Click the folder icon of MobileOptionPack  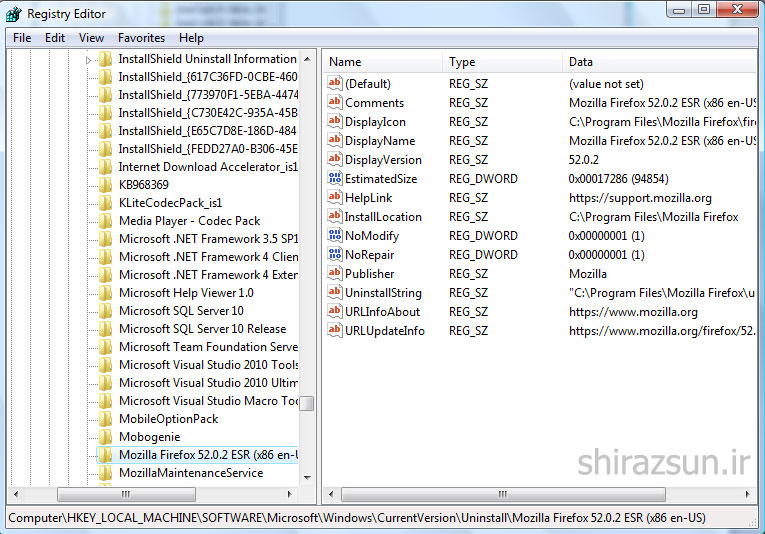[105, 419]
